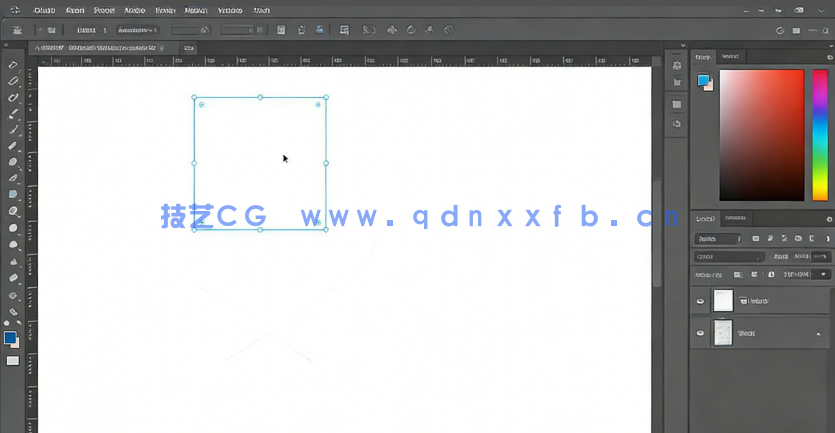
Task: Click the canvas vertical scrollbar
Action: click(x=657, y=234)
